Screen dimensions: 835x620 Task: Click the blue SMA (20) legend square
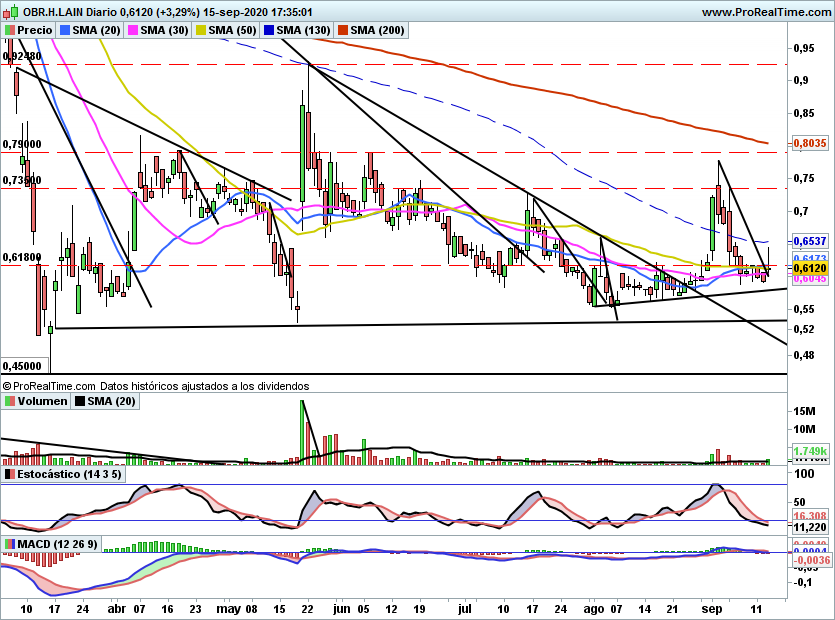pos(67,31)
